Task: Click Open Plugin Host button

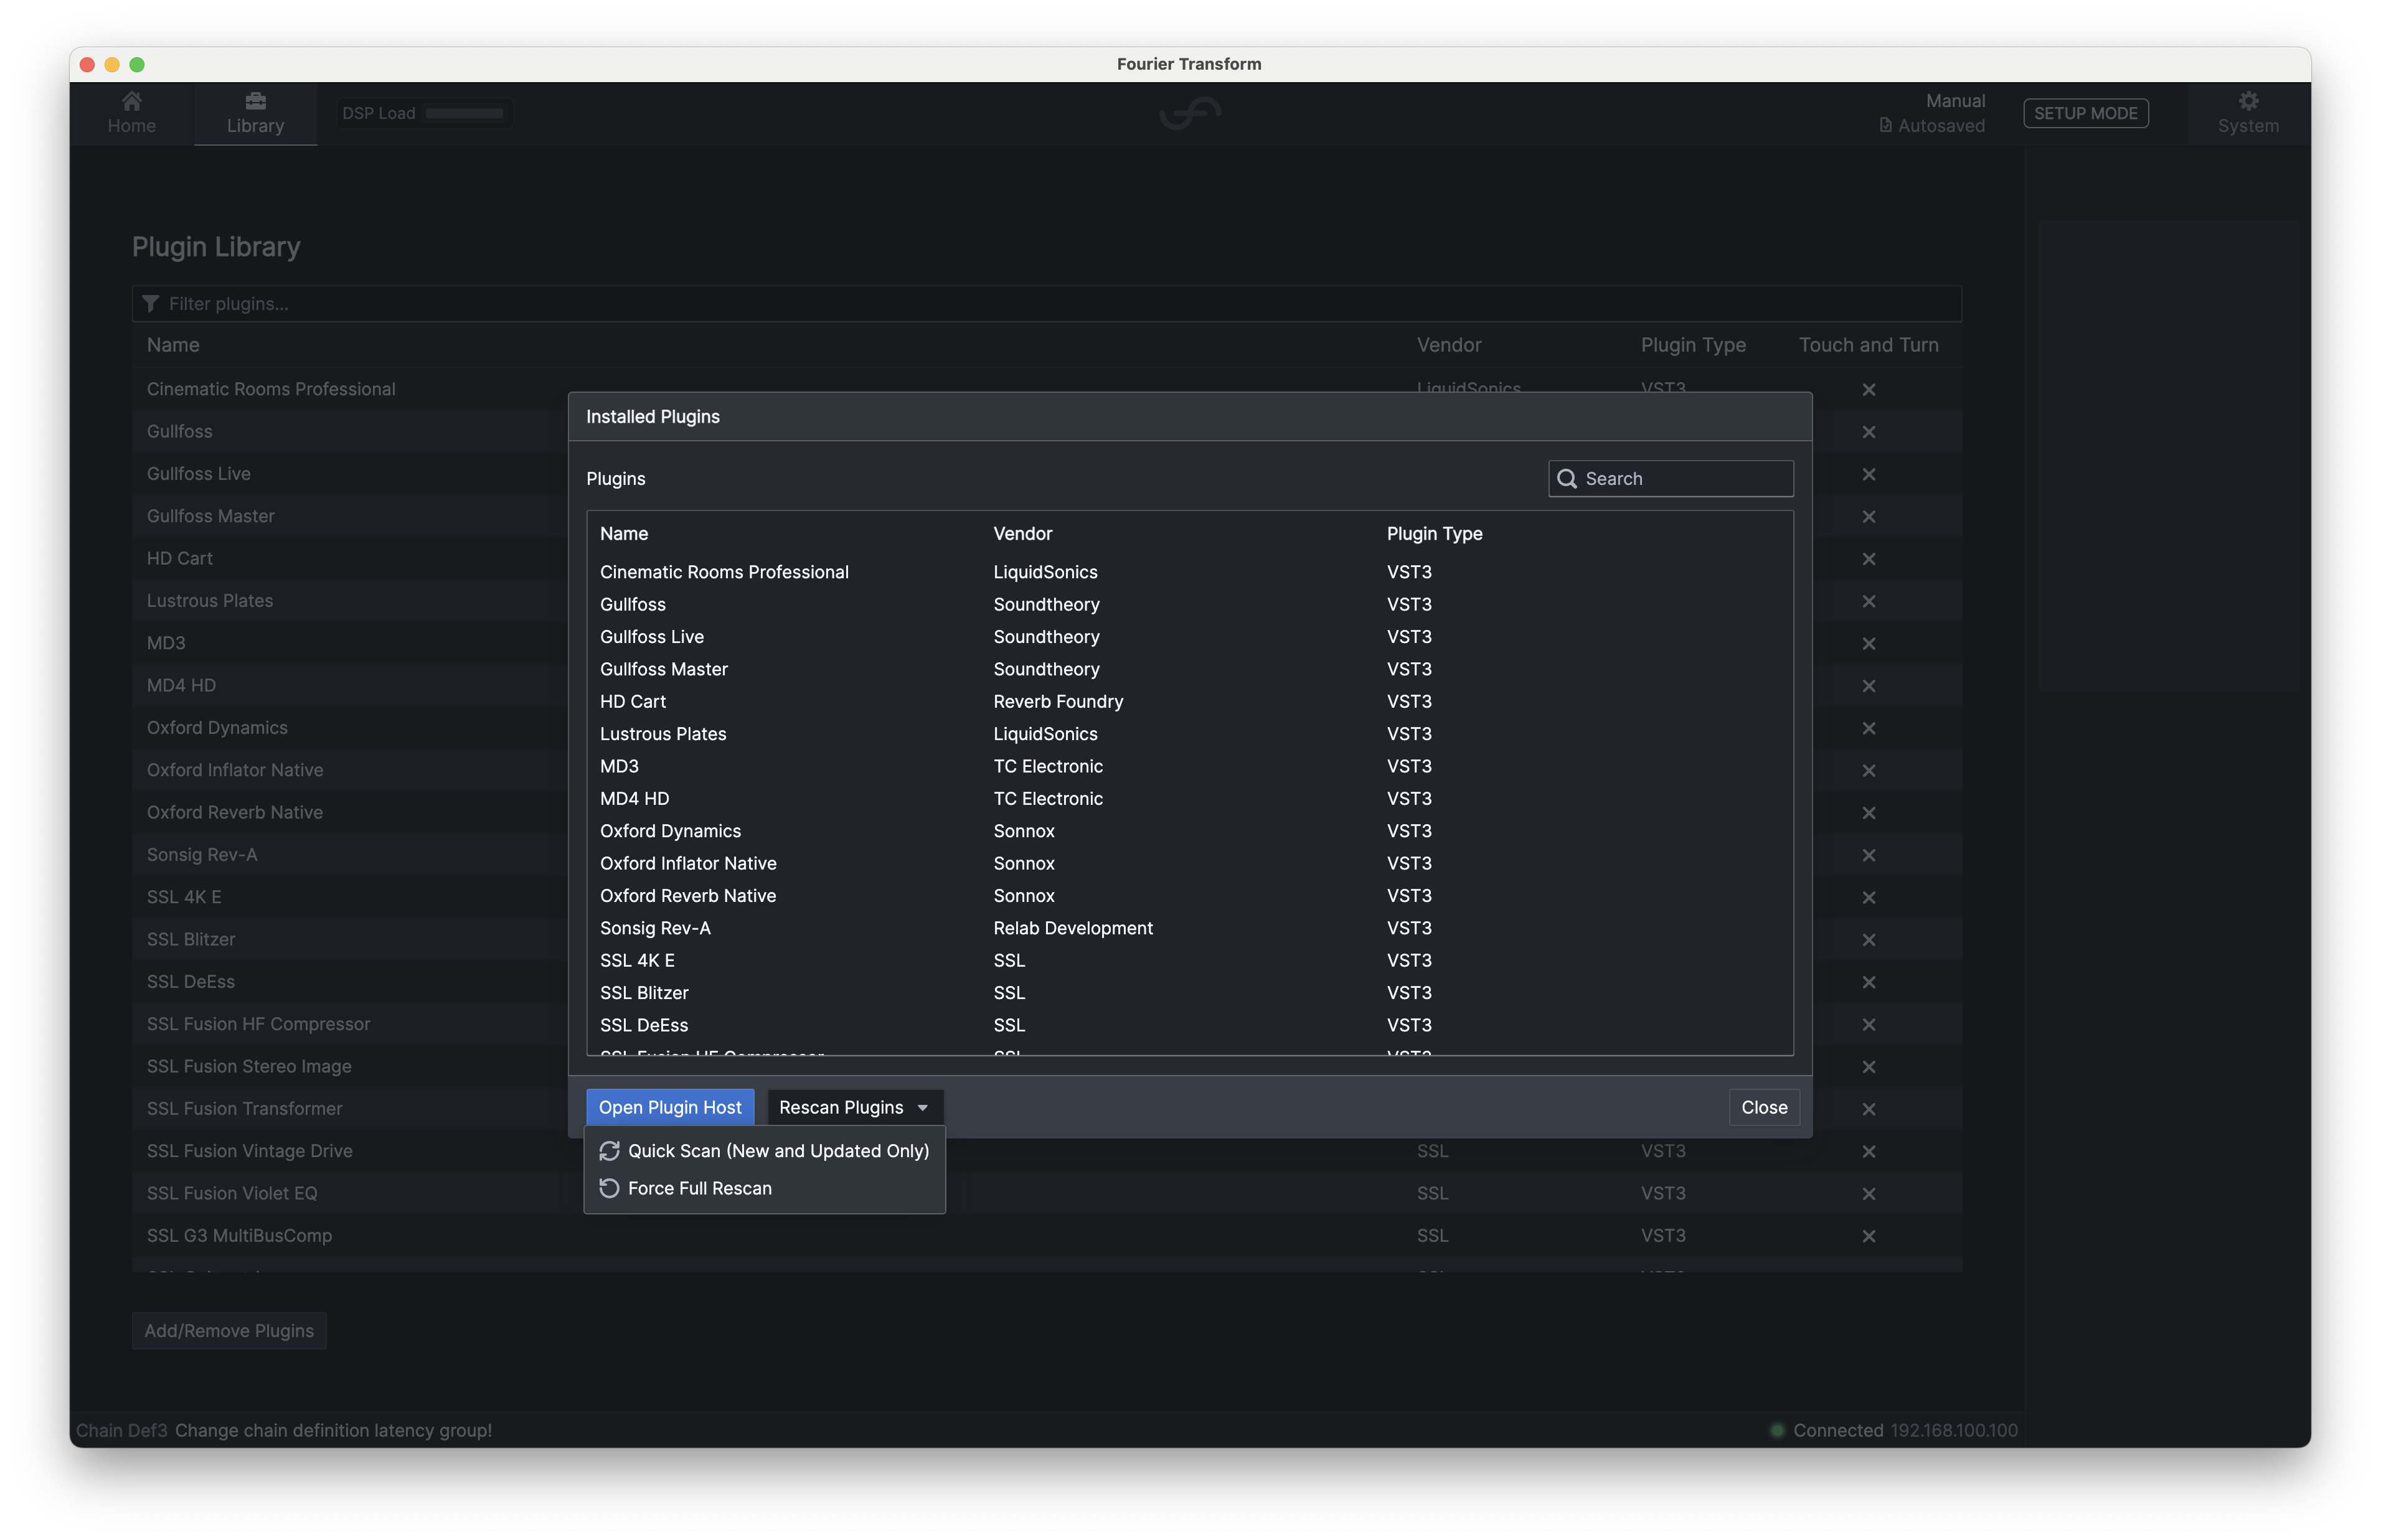Action: tap(669, 1107)
